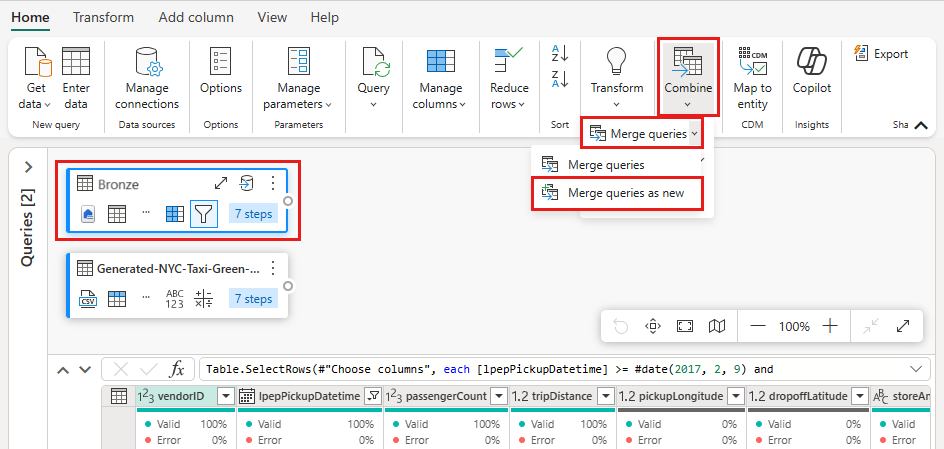
Task: Select the Generated-NYC-Taxi-Green query title
Action: tap(178, 269)
